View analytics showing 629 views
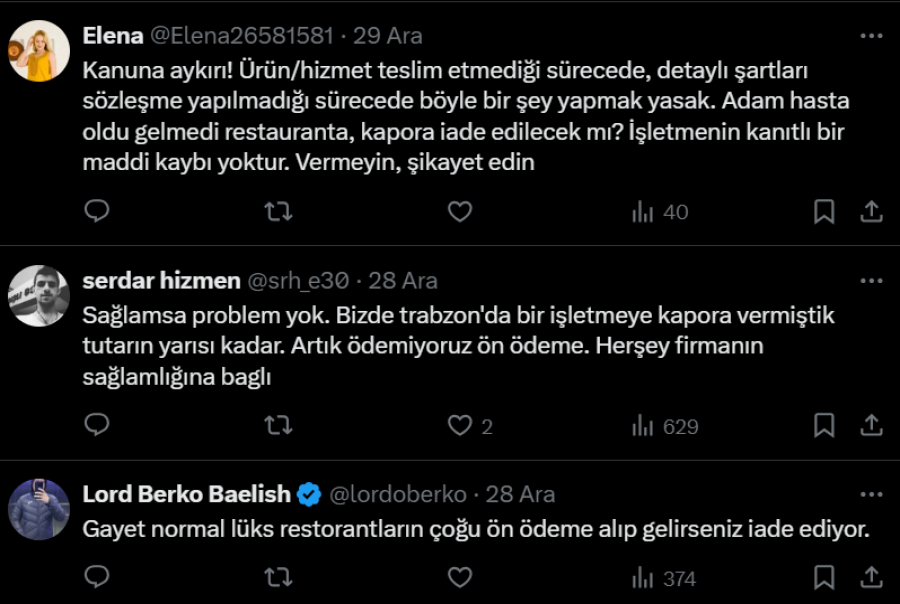The image size is (900, 604). coord(664,426)
